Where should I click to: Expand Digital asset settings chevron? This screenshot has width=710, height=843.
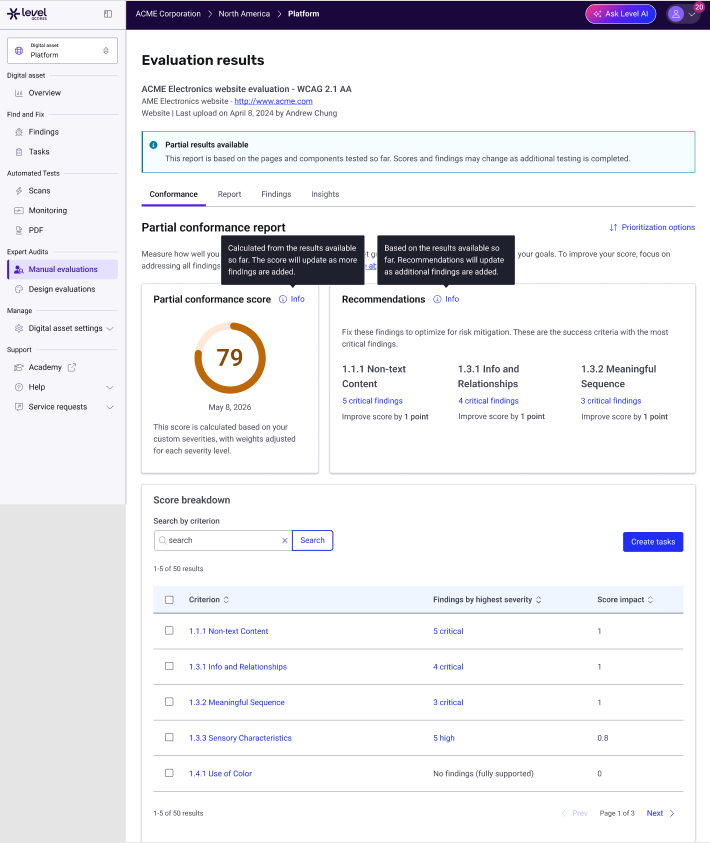click(110, 328)
